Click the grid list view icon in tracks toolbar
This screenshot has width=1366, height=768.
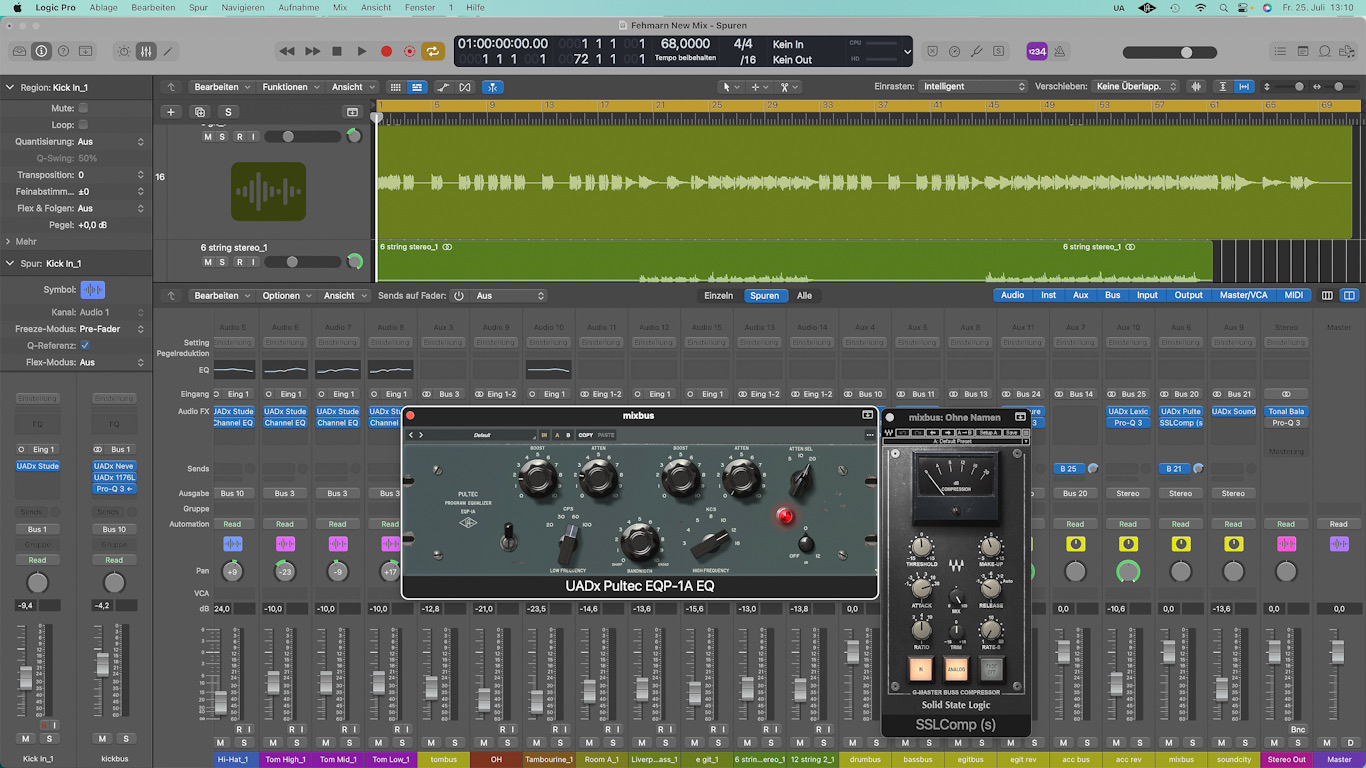[395, 87]
